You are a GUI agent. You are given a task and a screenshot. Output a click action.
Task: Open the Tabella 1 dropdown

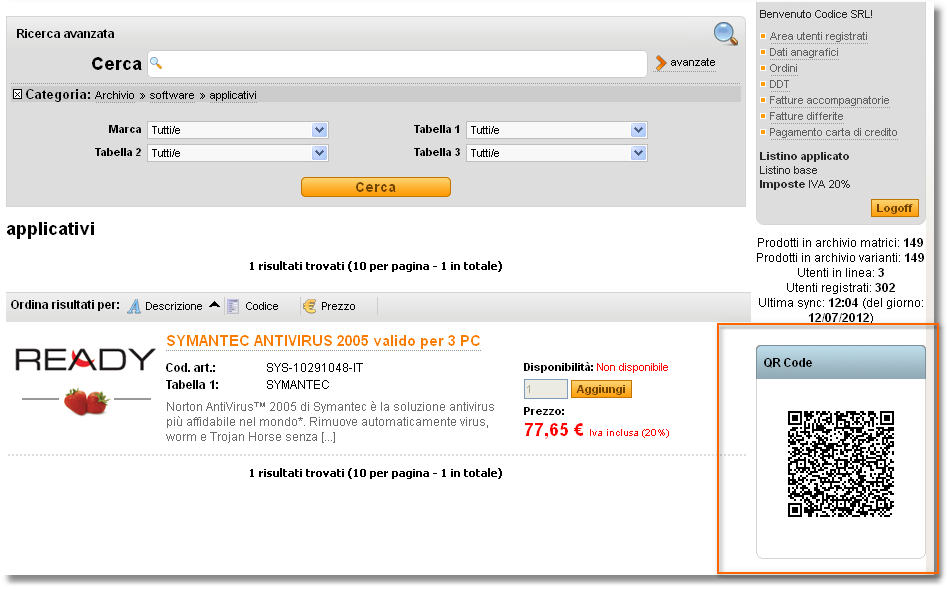[x=556, y=130]
